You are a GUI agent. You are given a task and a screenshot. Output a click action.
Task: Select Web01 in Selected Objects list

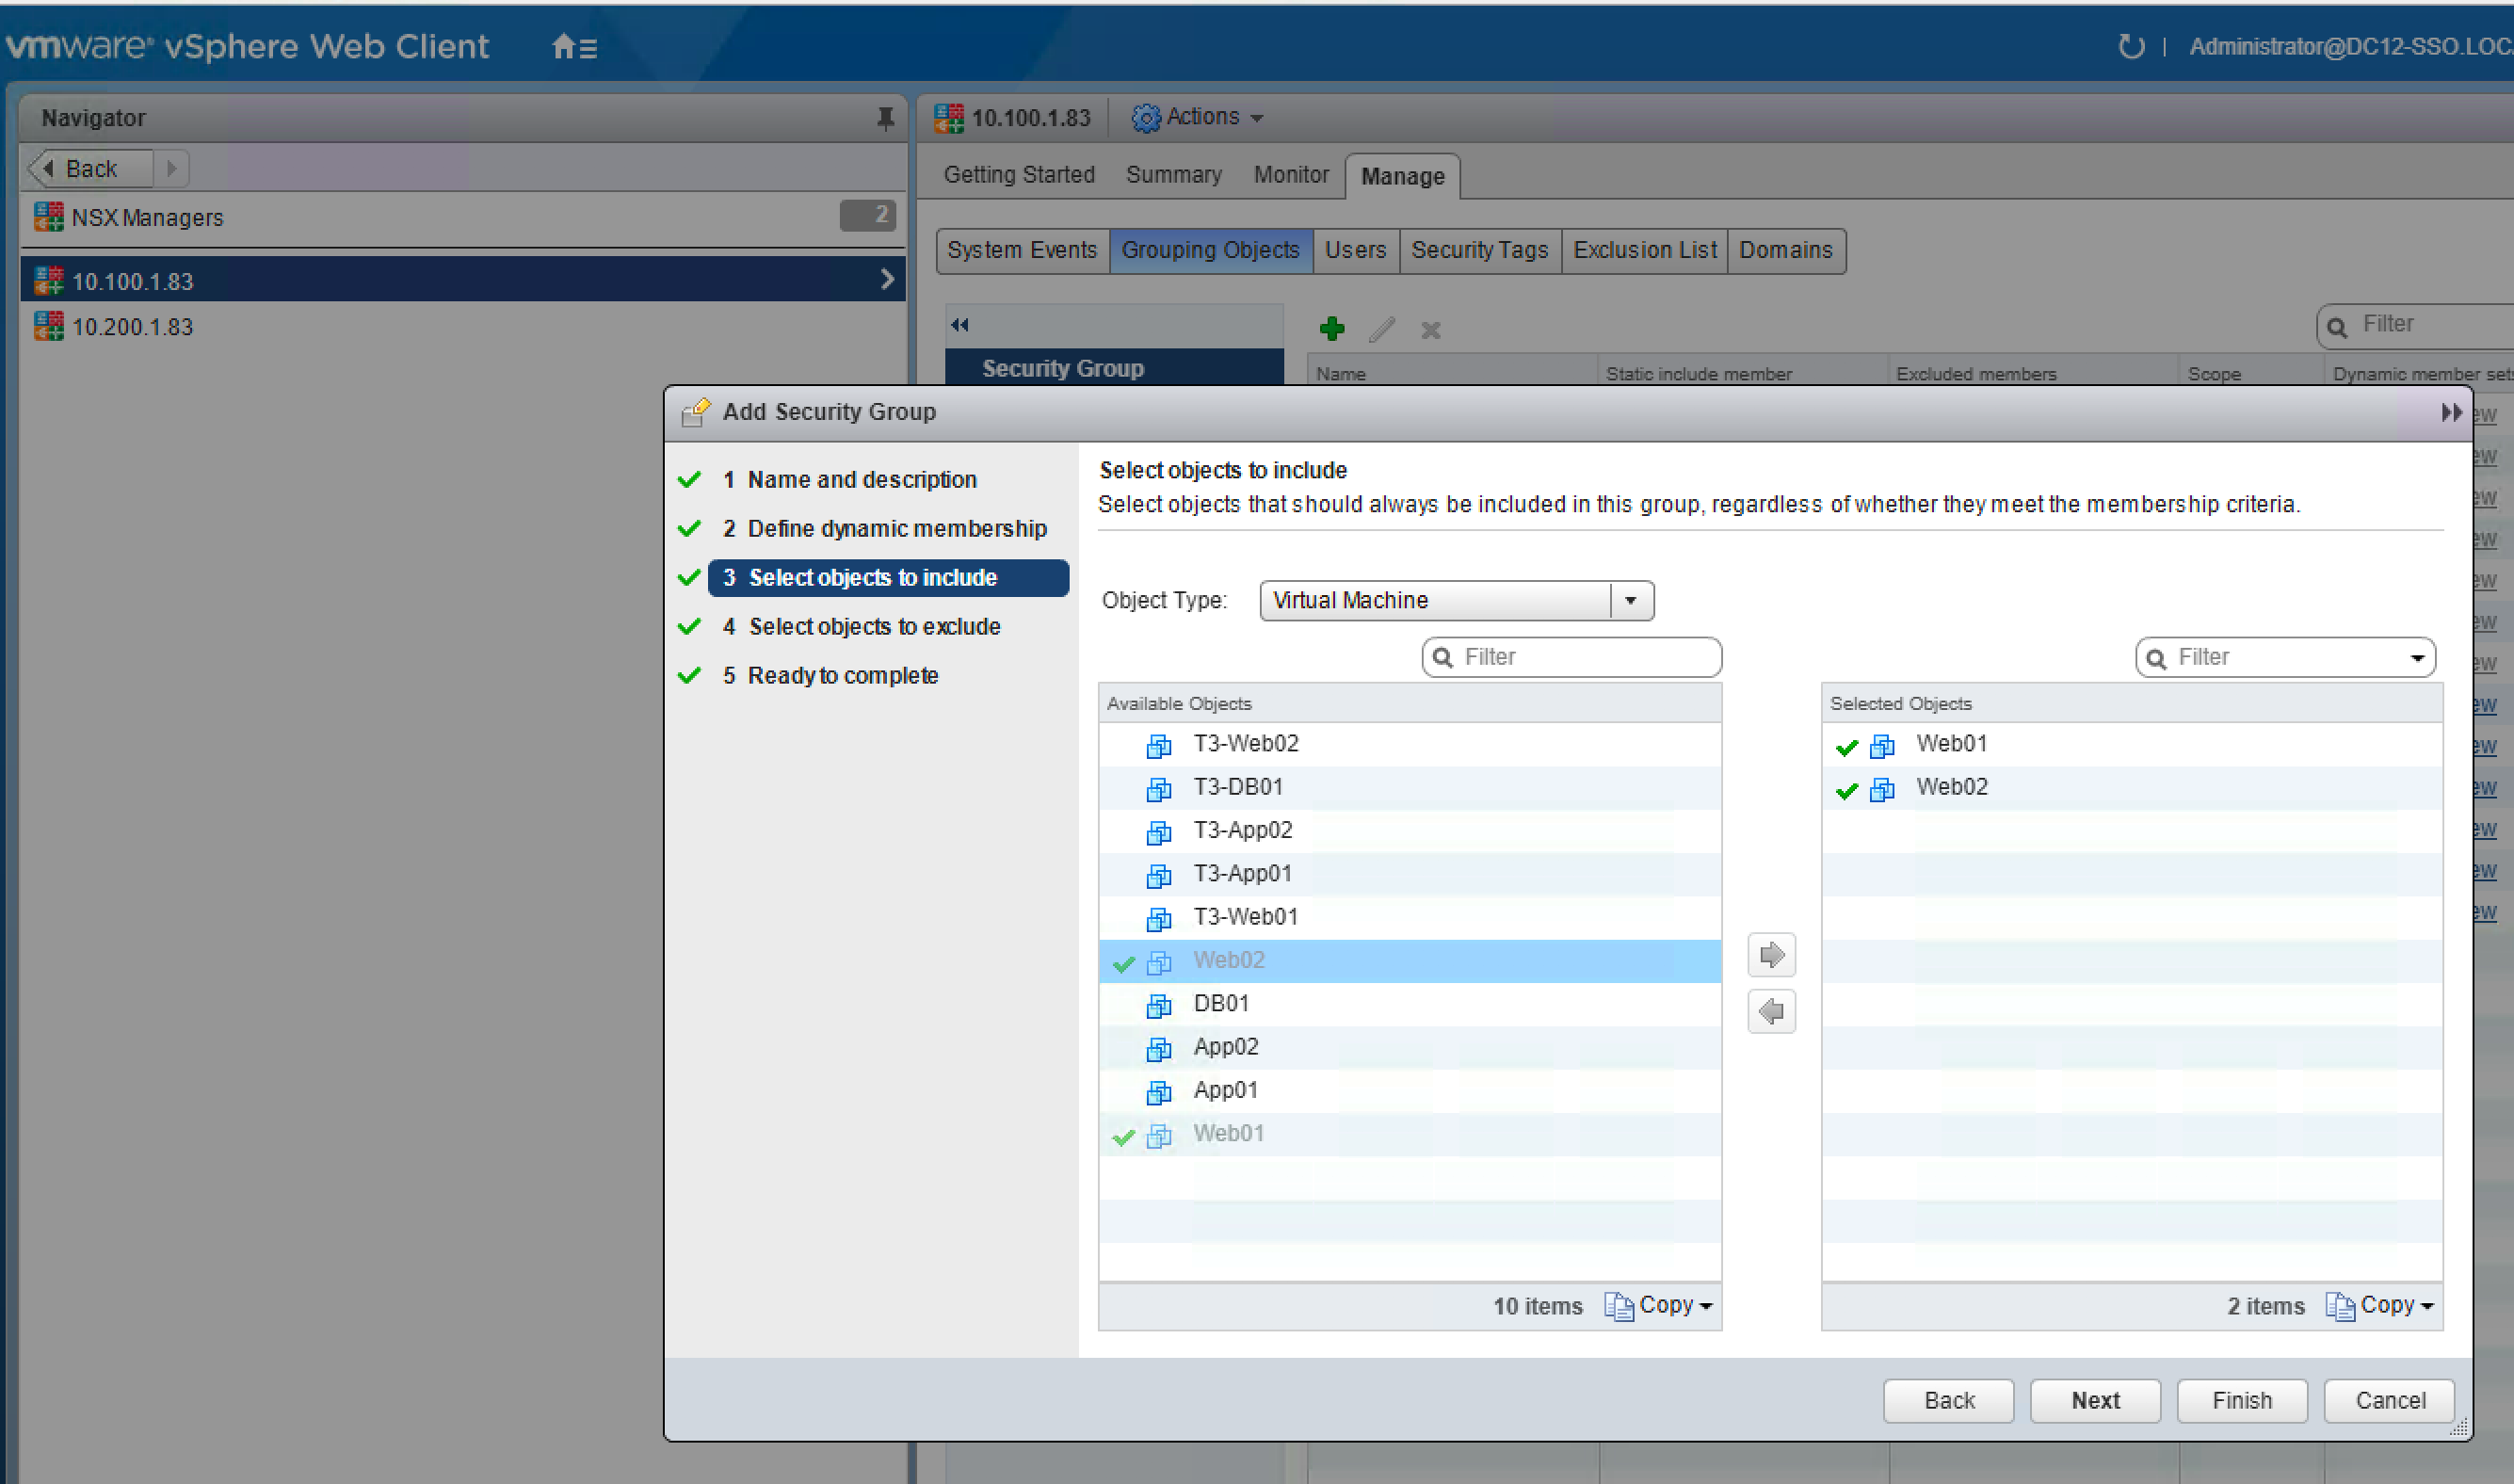(1951, 744)
